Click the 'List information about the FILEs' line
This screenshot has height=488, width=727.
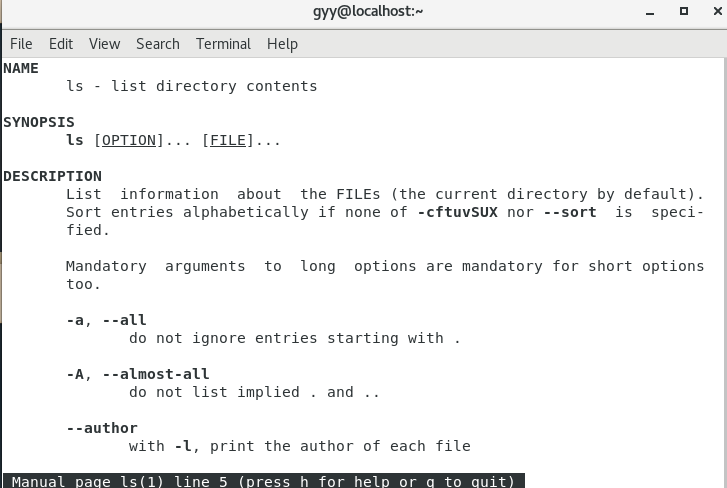tap(385, 194)
